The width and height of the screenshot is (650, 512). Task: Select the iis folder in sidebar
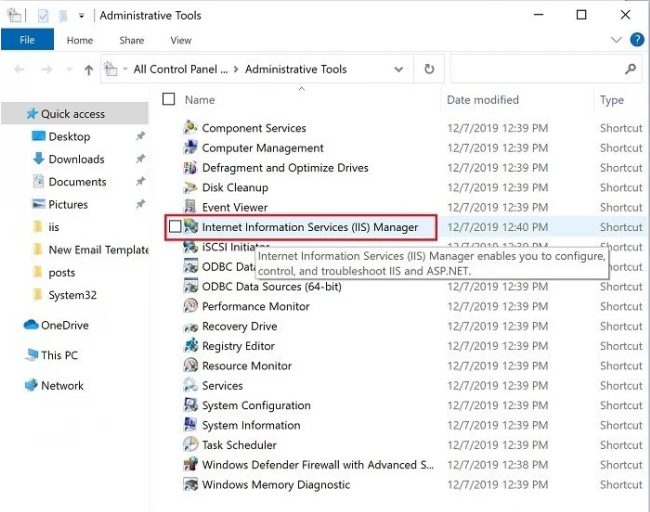tap(53, 227)
